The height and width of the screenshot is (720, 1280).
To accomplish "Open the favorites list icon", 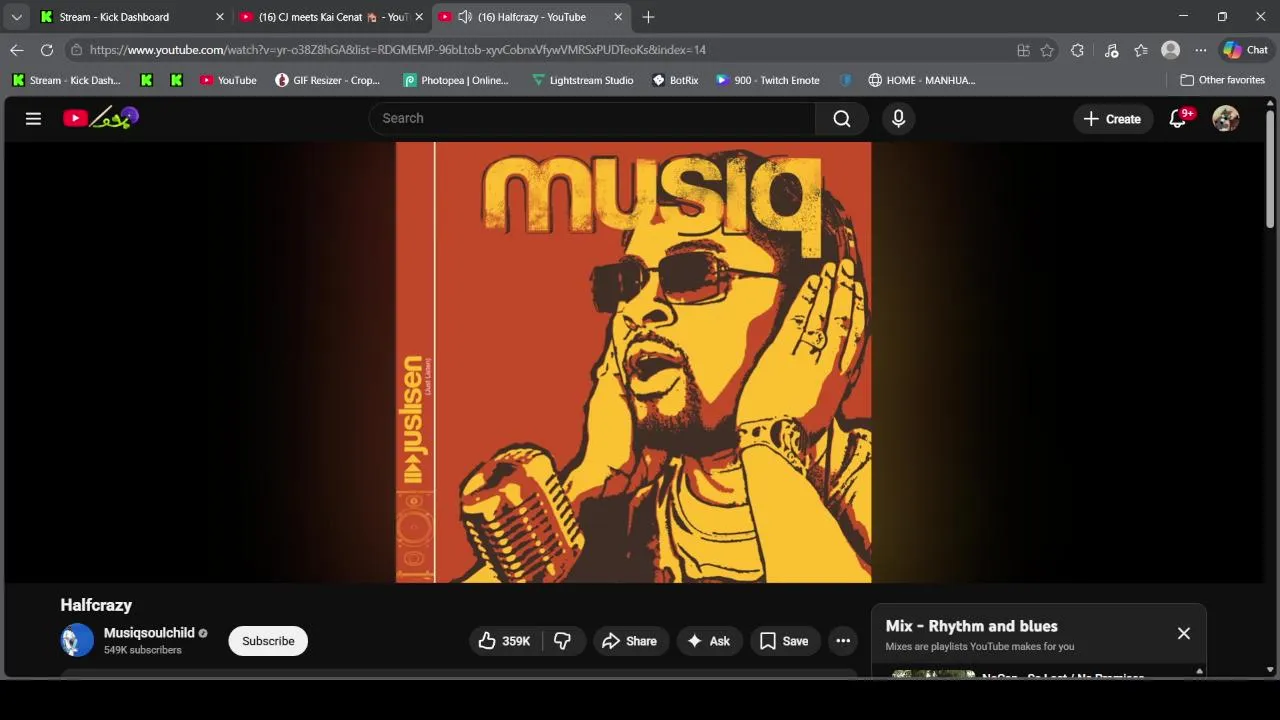I will [1141, 50].
